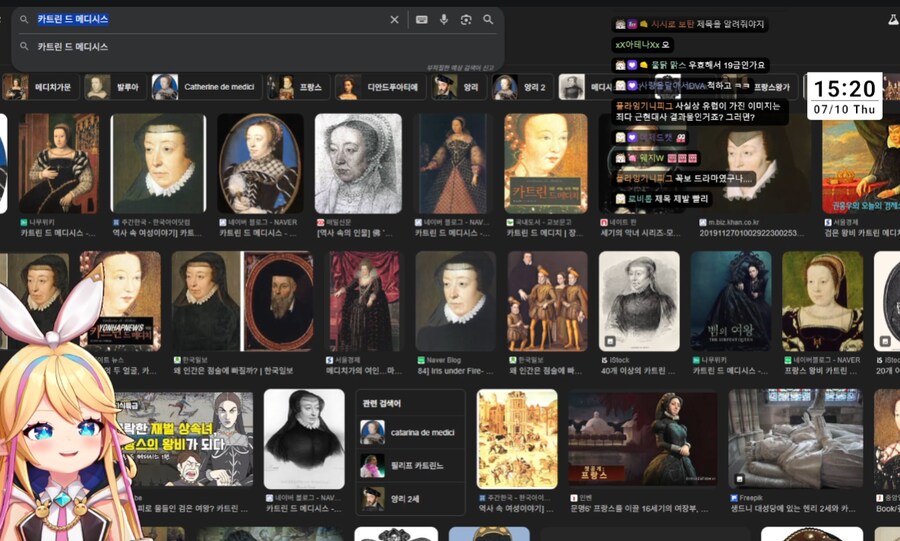This screenshot has height=541, width=900.
Task: Select the 발루아 filter chip
Action: coord(115,87)
